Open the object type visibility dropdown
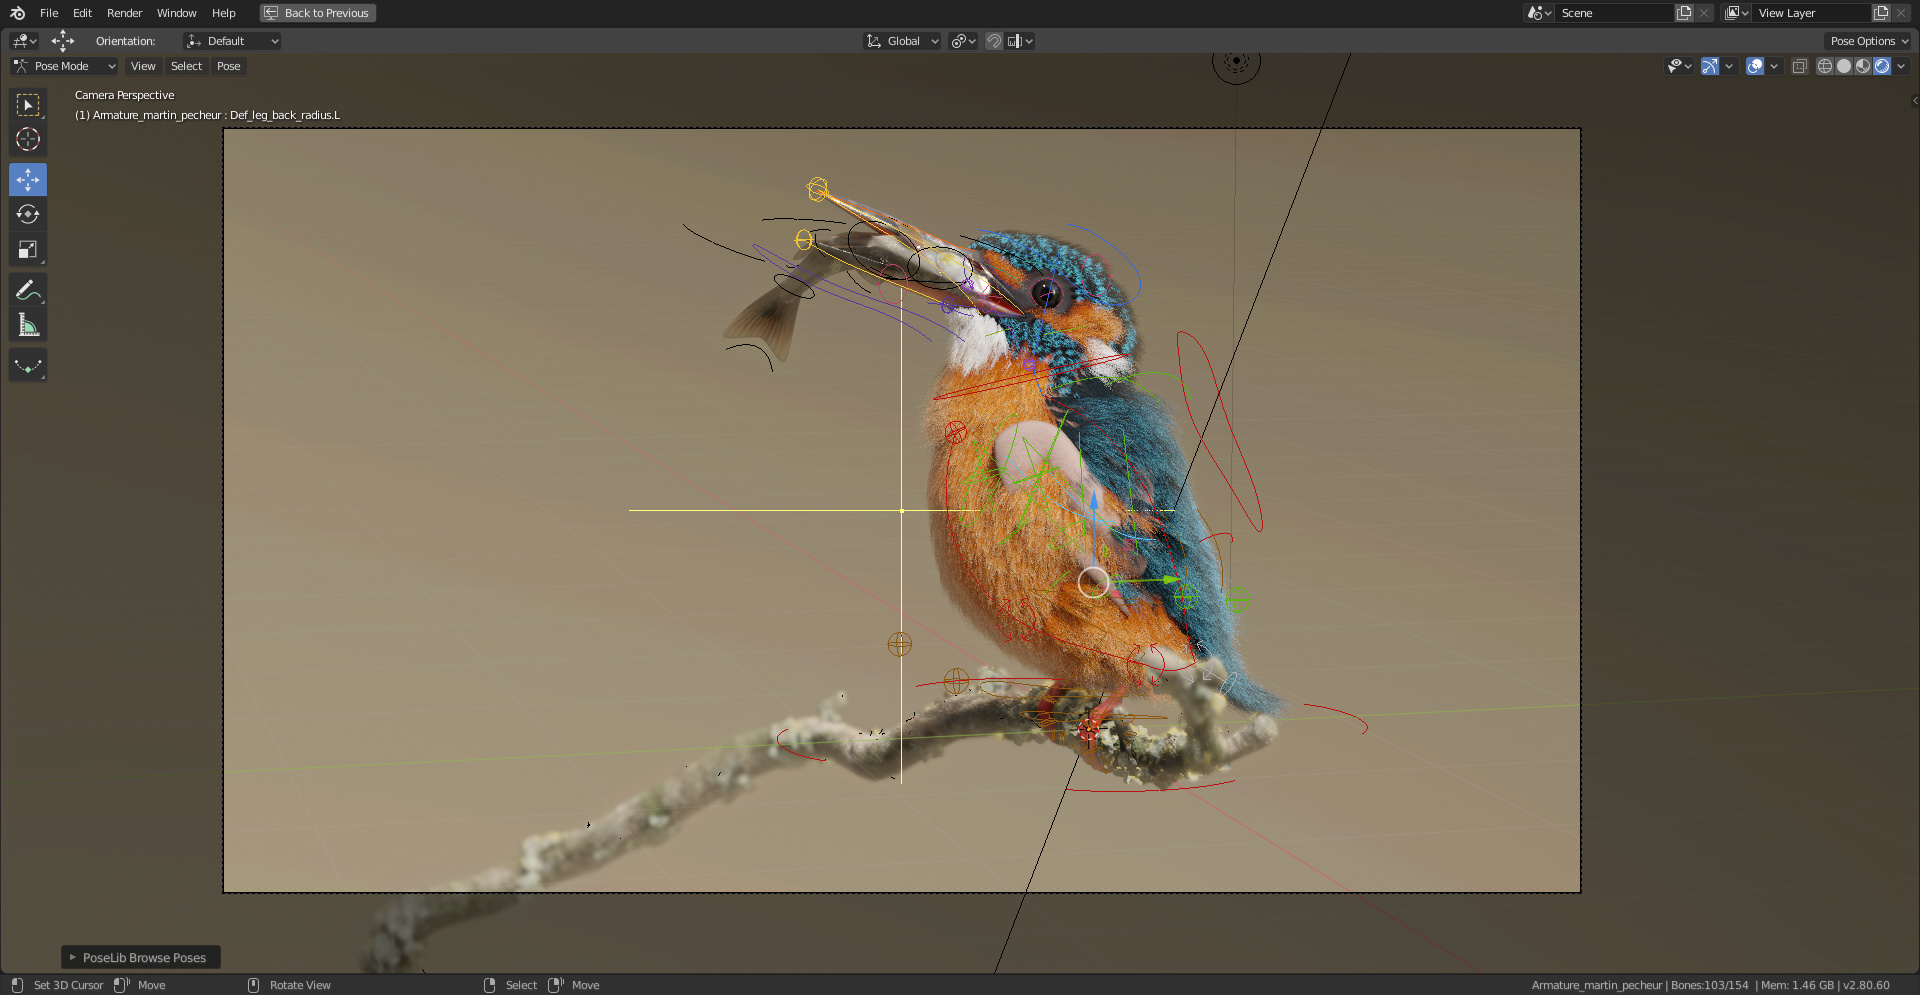This screenshot has width=1920, height=995. (1680, 66)
